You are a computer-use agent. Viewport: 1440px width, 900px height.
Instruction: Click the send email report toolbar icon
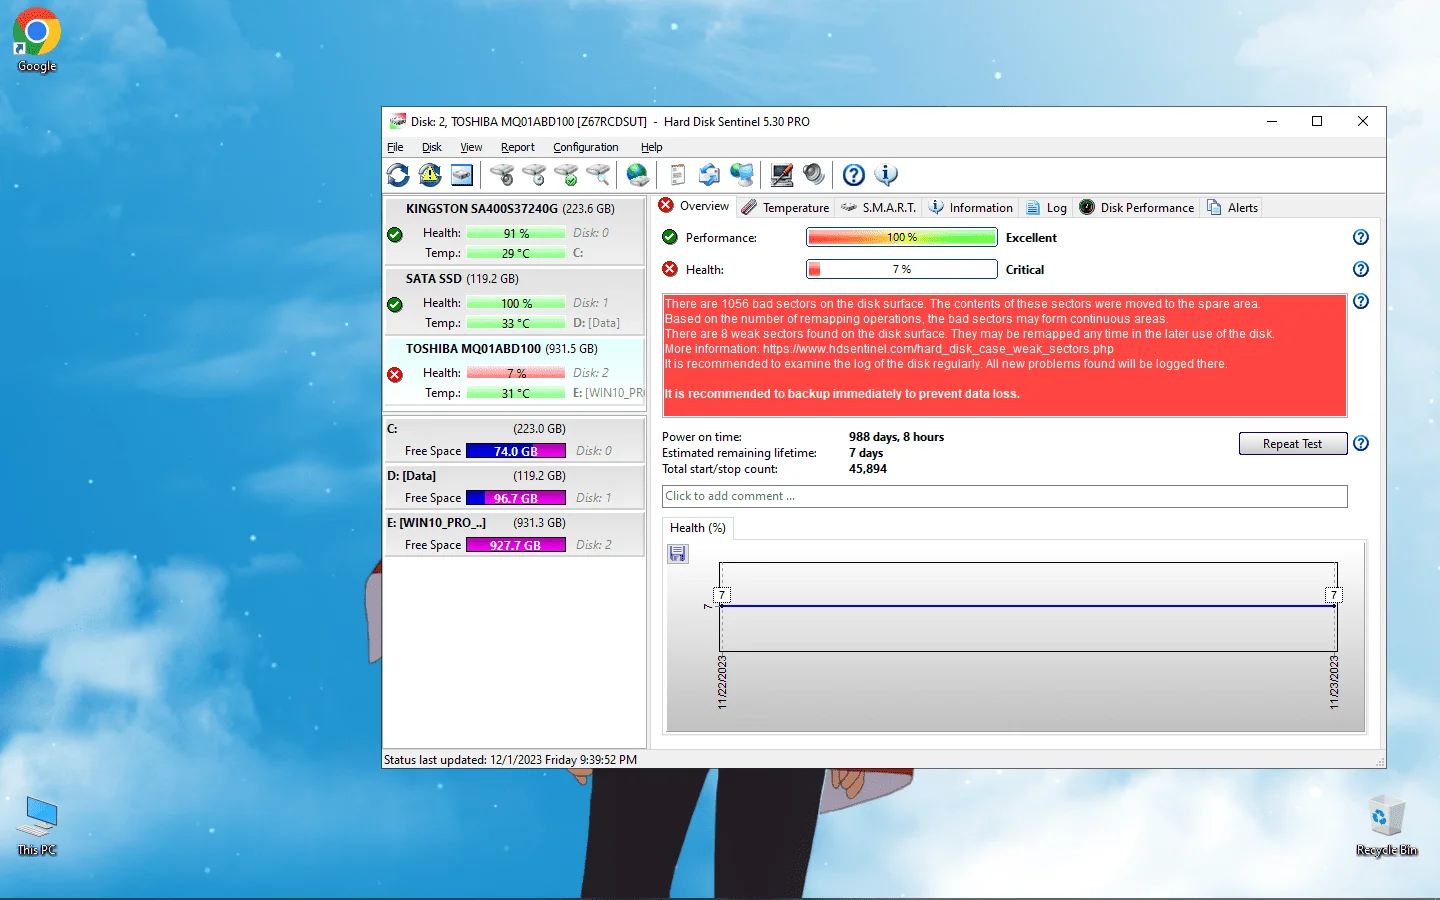point(710,175)
